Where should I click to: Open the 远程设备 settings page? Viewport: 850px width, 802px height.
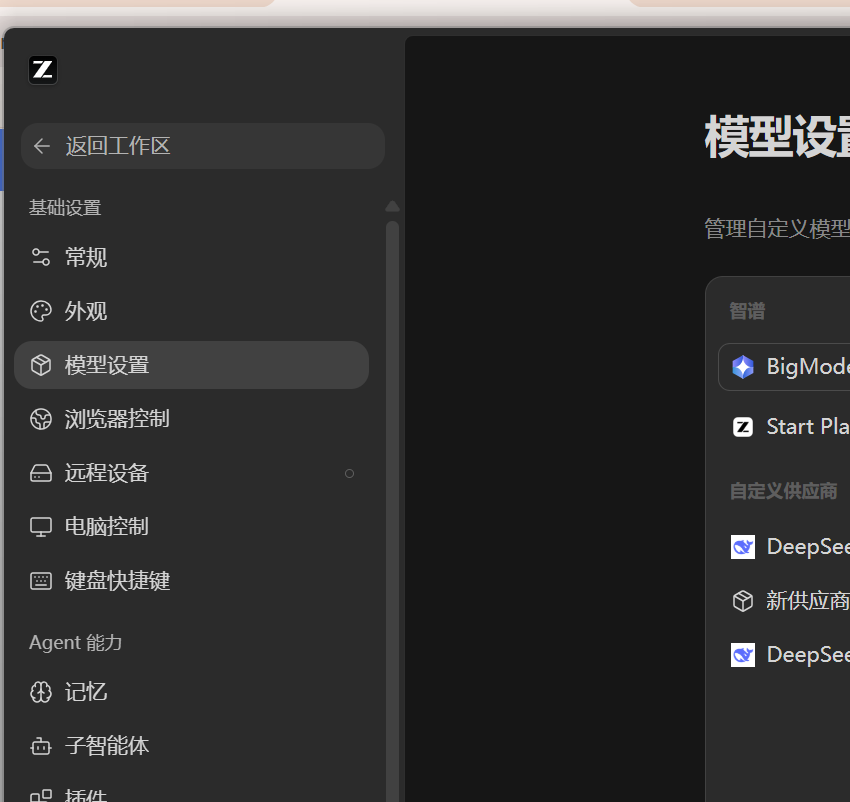(x=191, y=473)
